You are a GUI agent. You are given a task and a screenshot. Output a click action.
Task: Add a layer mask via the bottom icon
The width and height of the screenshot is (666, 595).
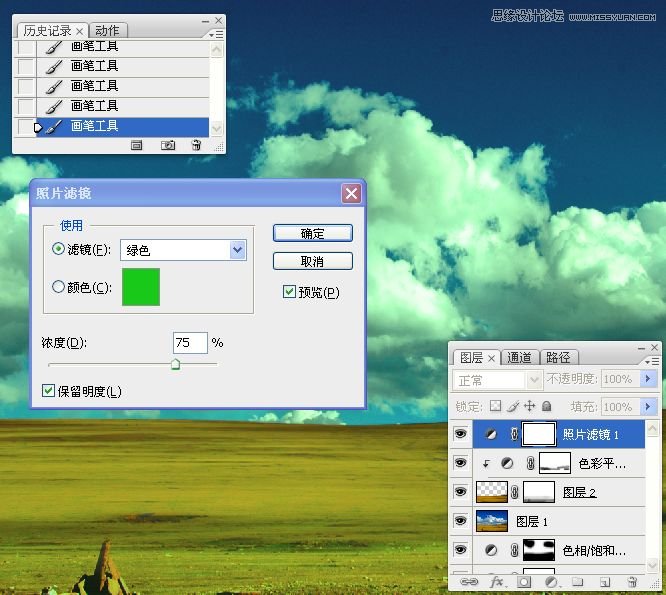524,582
